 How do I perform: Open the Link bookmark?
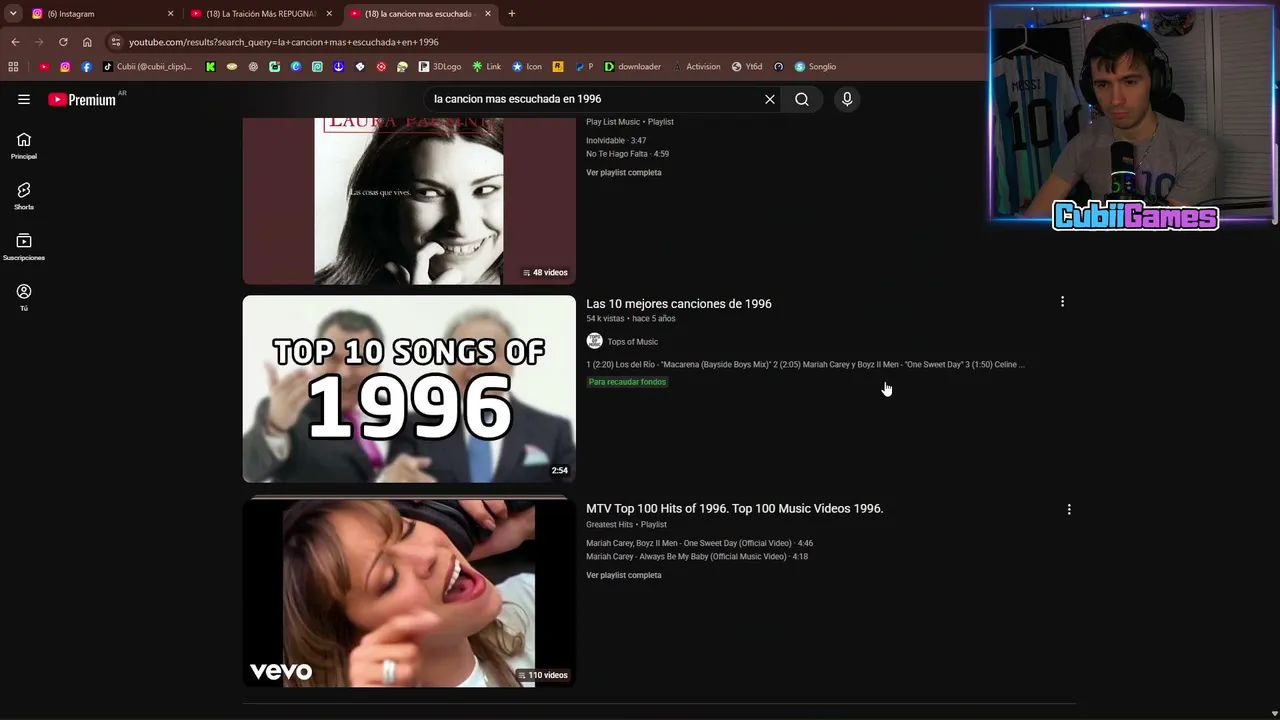(x=487, y=67)
